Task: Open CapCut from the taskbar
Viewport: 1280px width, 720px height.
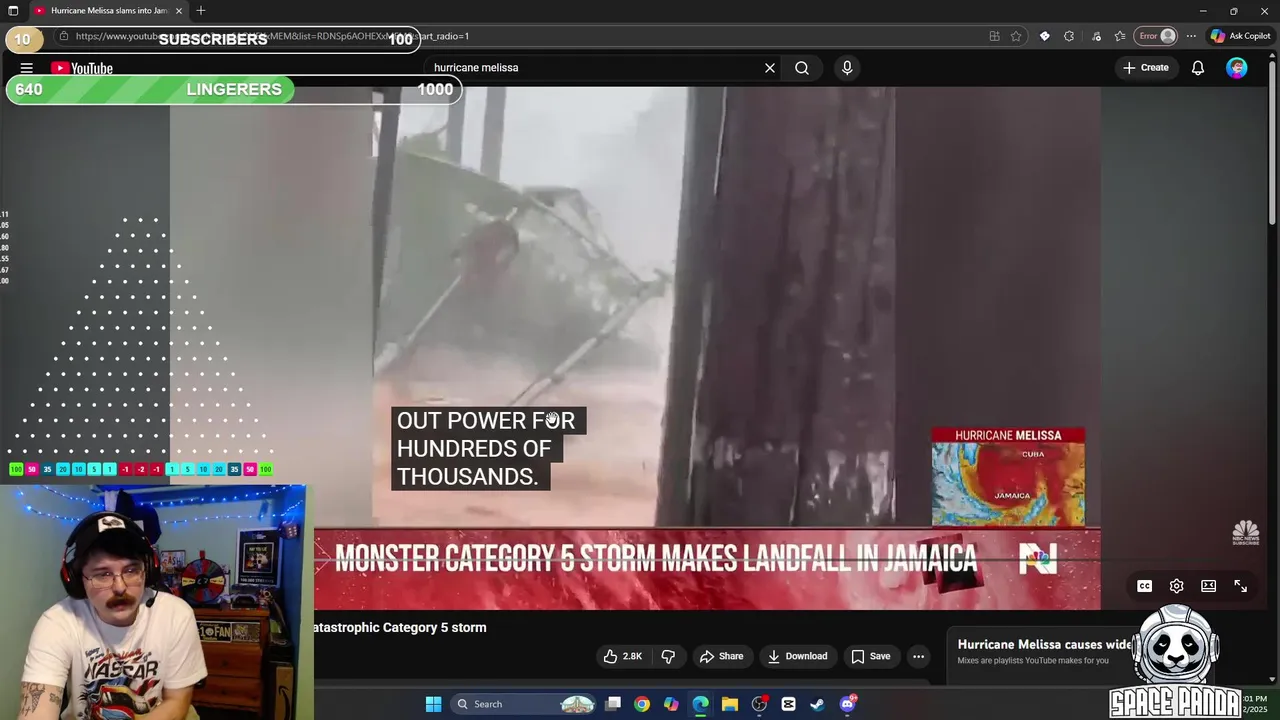Action: [x=788, y=704]
